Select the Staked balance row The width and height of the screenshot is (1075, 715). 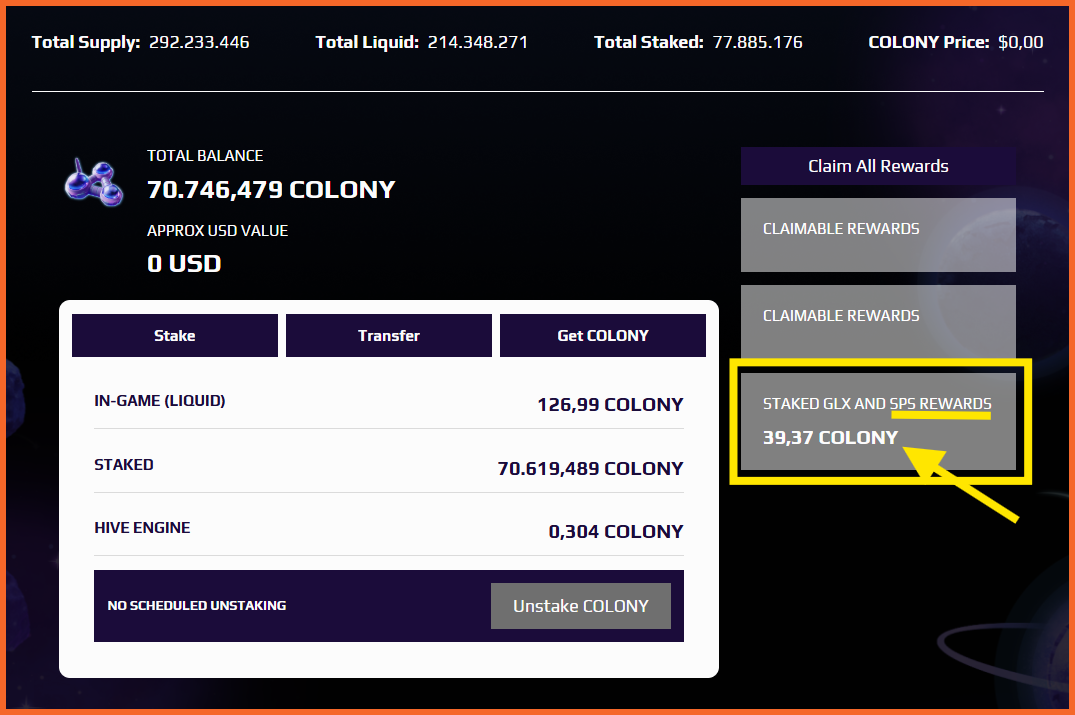pos(389,466)
